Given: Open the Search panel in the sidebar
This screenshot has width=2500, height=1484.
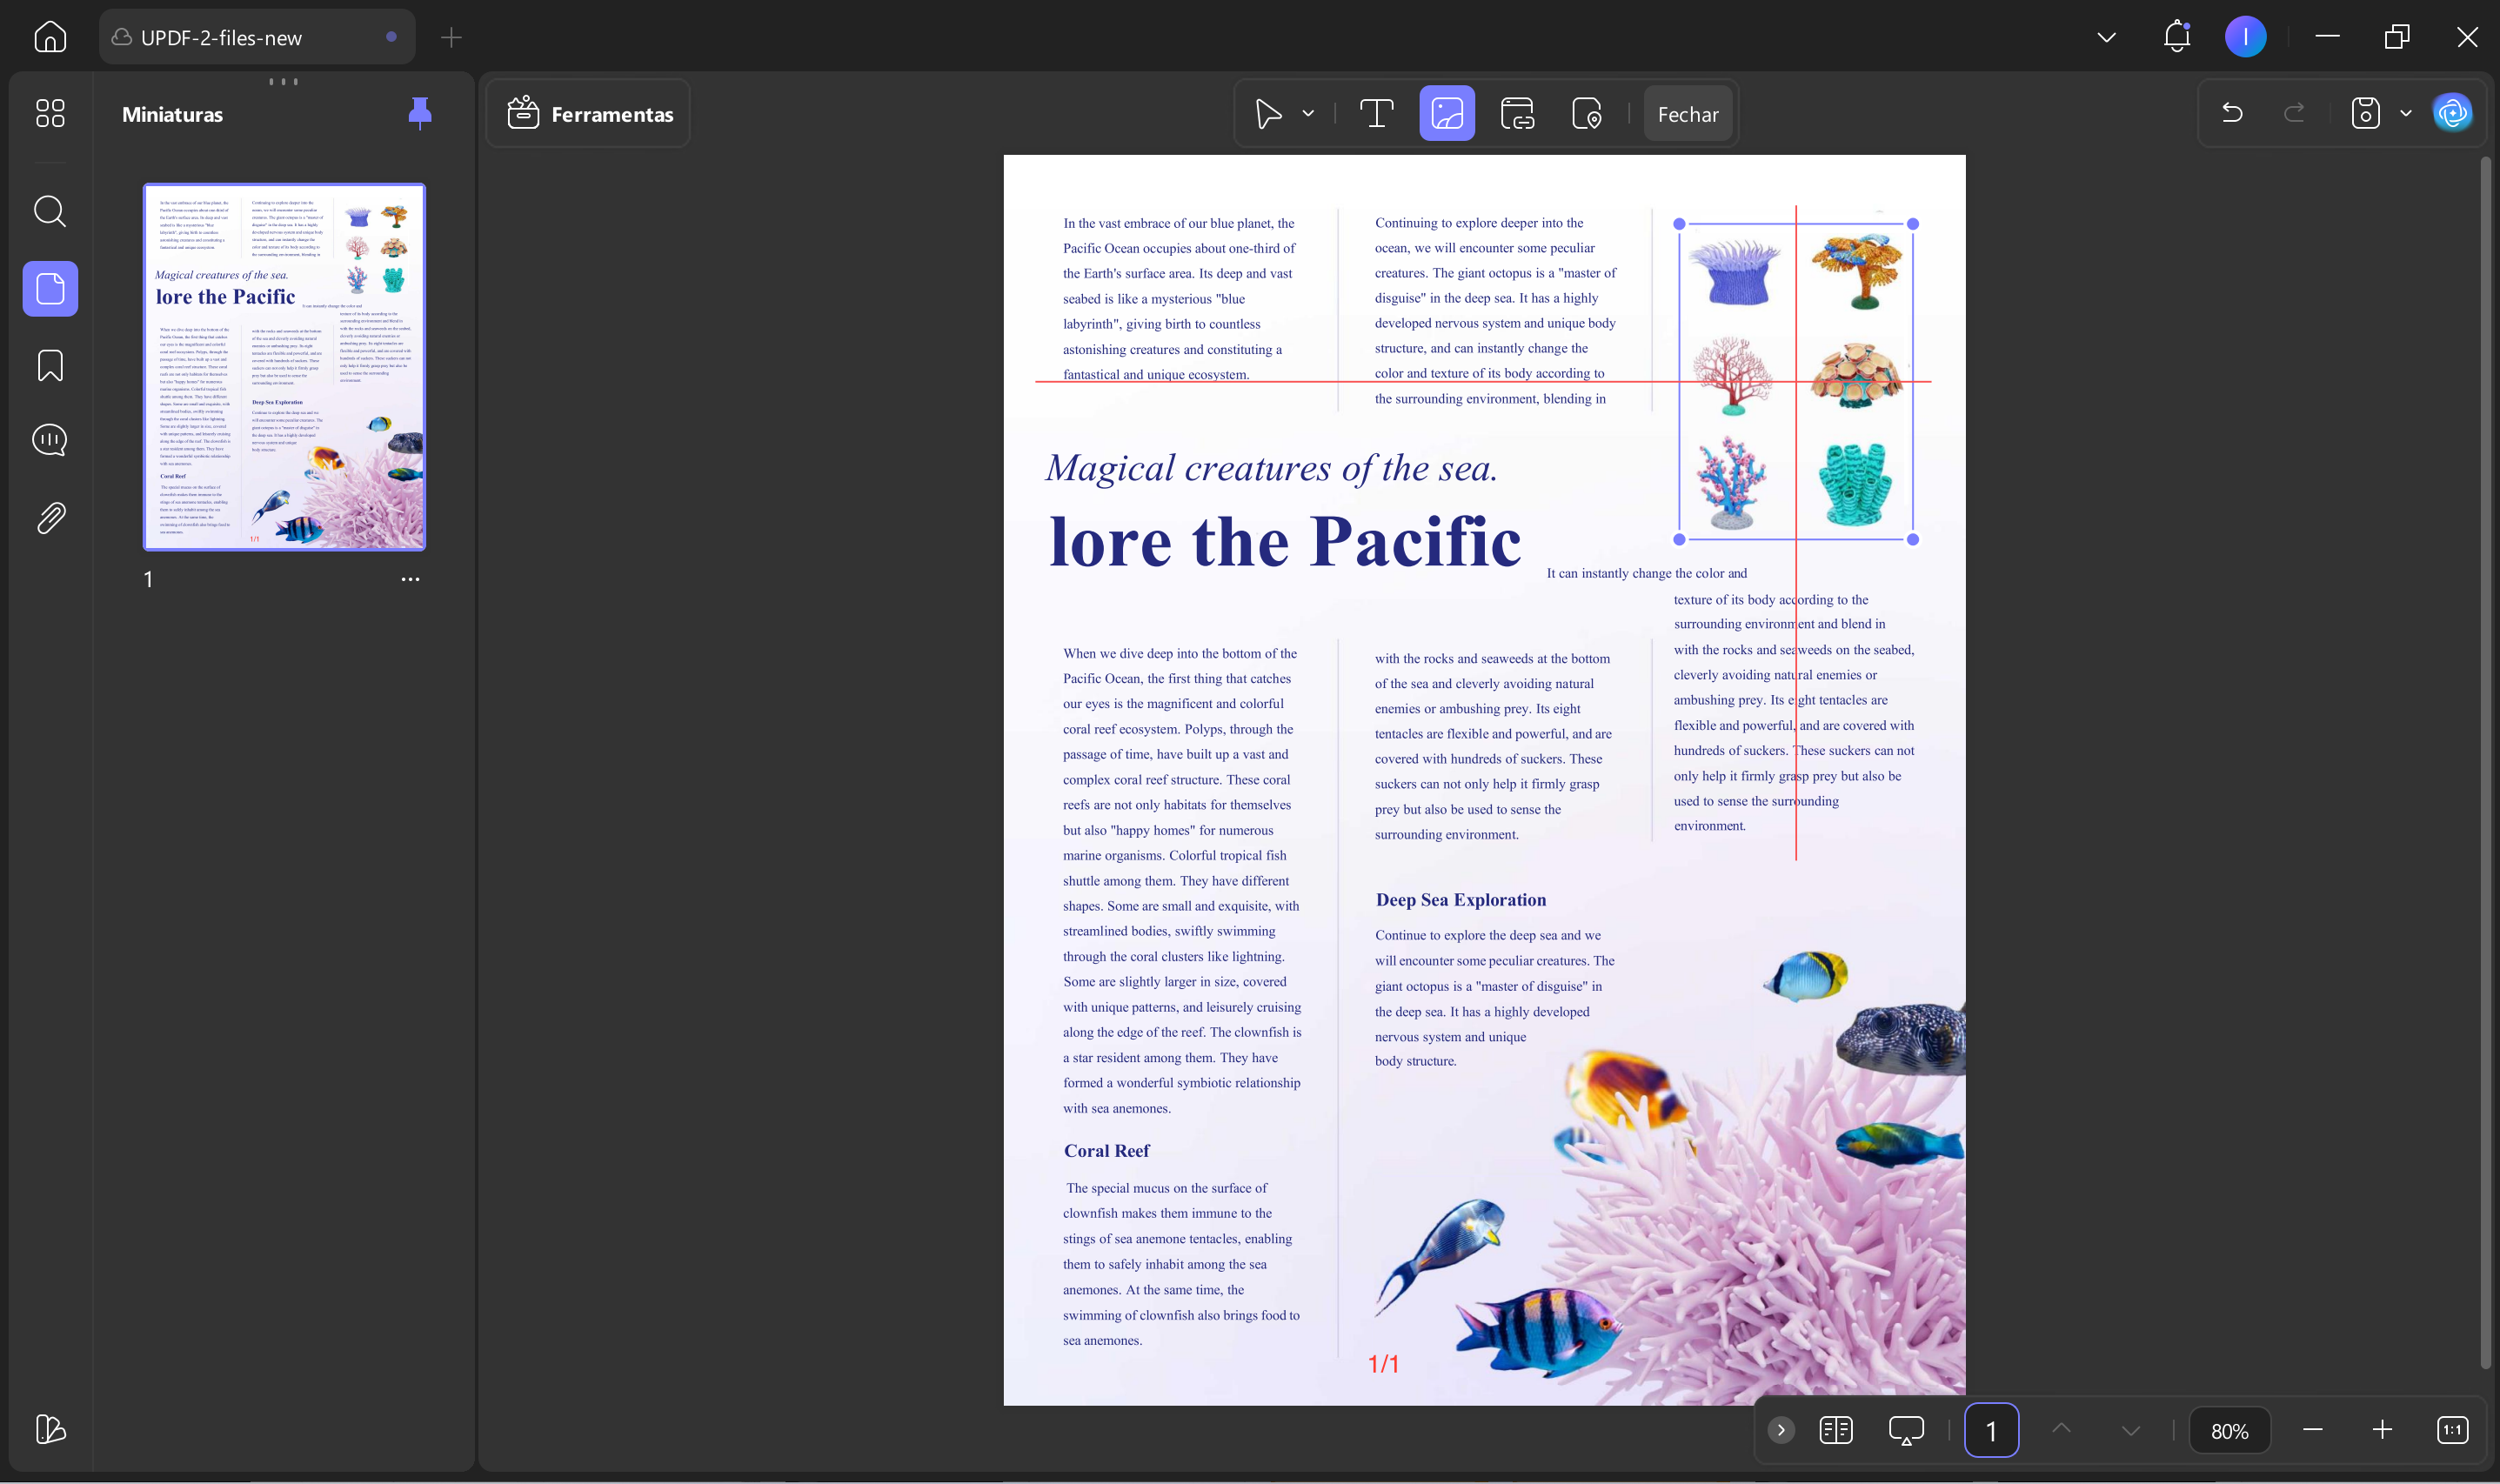Looking at the screenshot, I should (50, 211).
